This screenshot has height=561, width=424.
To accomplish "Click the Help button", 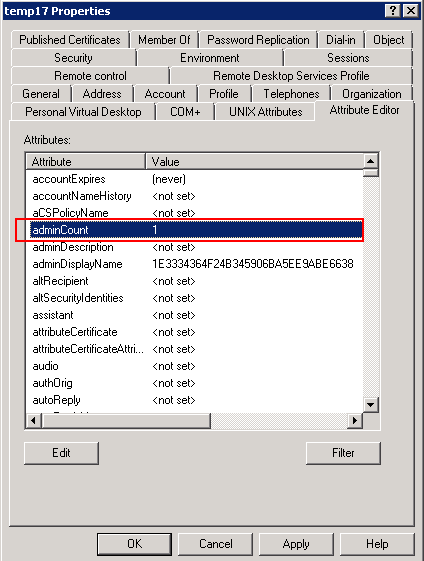I will click(377, 544).
